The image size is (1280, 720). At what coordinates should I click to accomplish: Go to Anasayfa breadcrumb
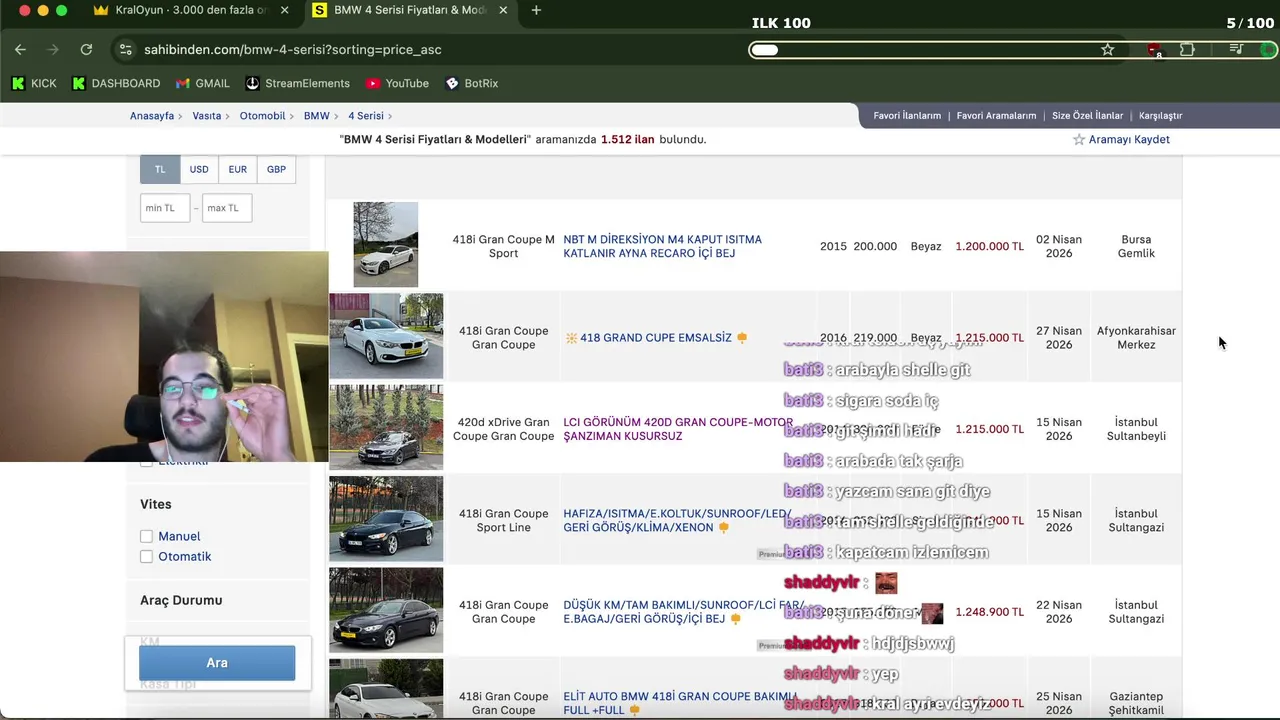click(x=152, y=116)
